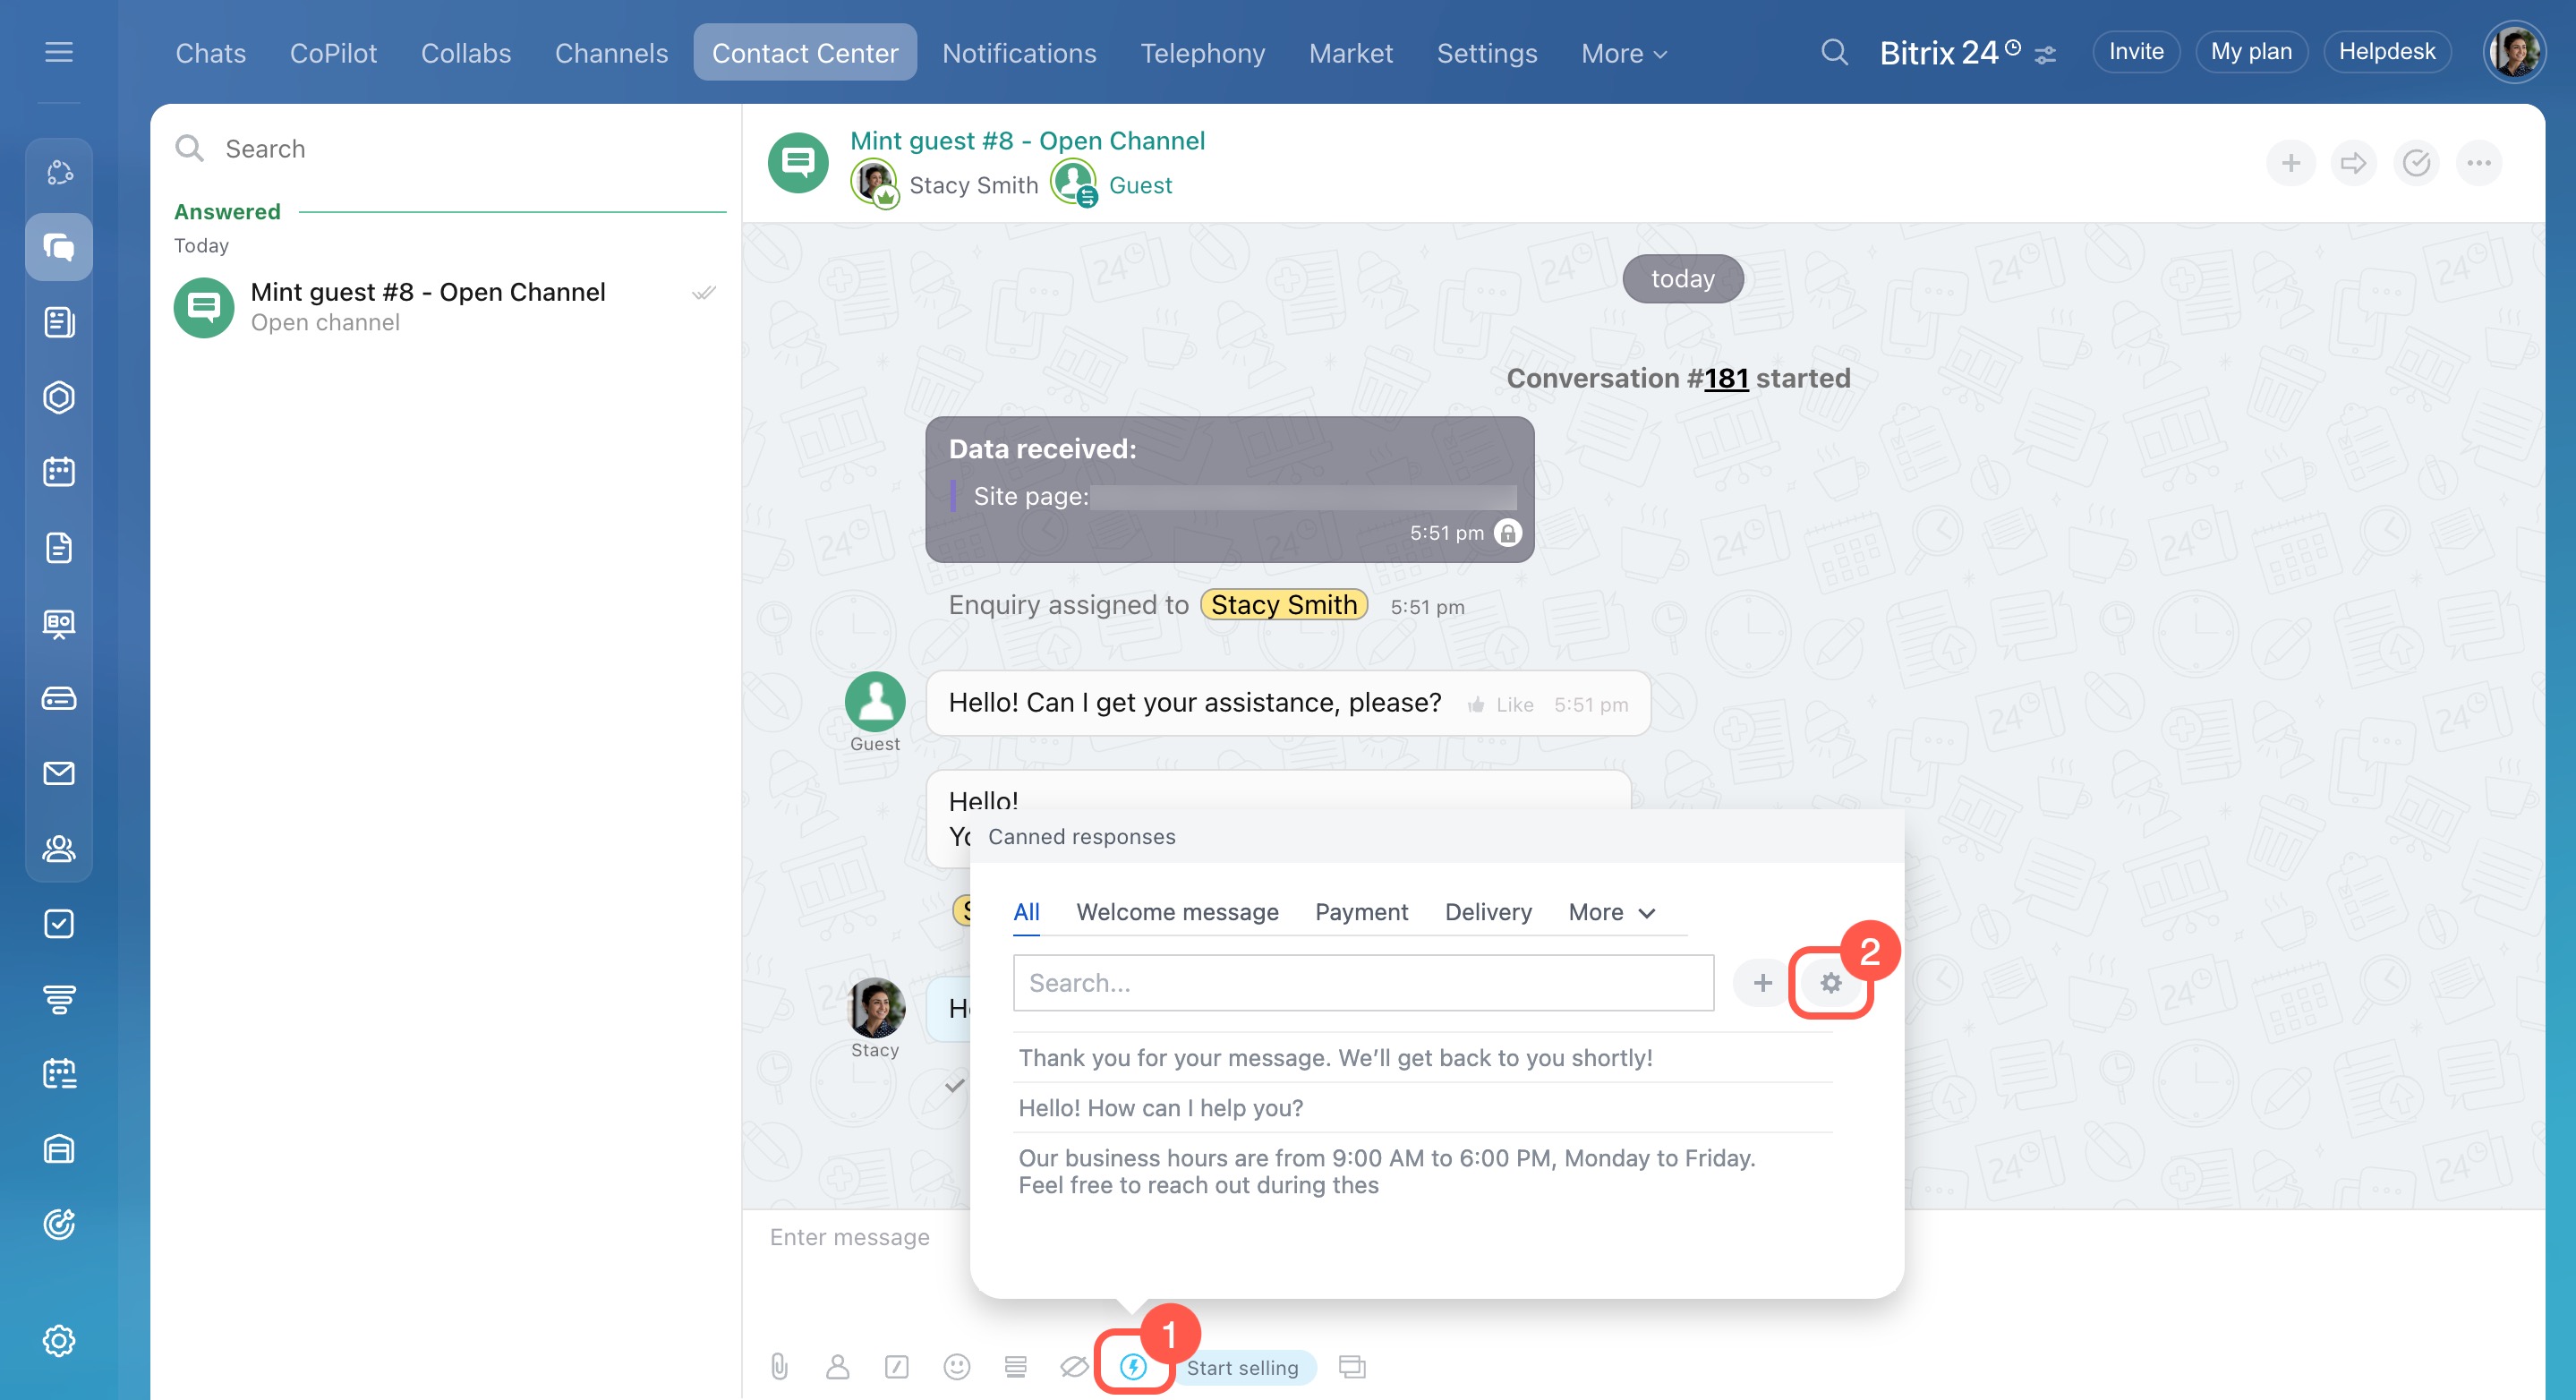This screenshot has height=1400, width=2576.
Task: Select the Payment canned responses tab
Action: coord(1361,912)
